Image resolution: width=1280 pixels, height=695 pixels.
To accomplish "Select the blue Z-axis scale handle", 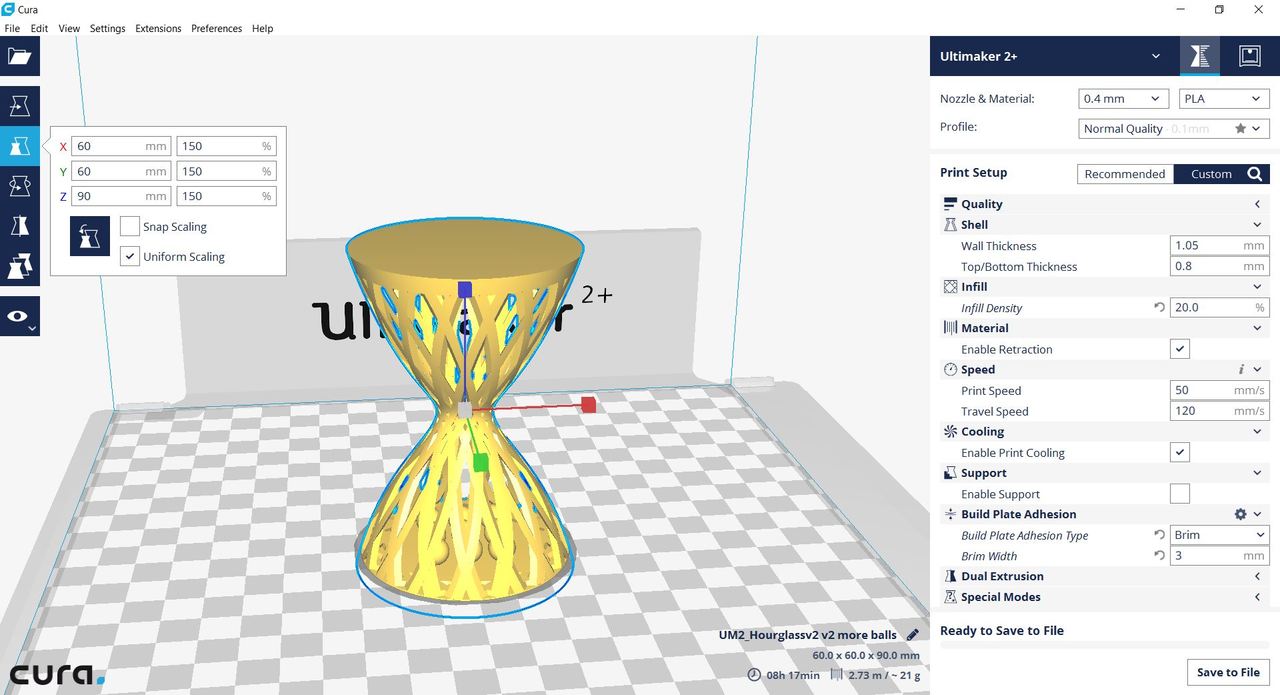I will (x=465, y=289).
